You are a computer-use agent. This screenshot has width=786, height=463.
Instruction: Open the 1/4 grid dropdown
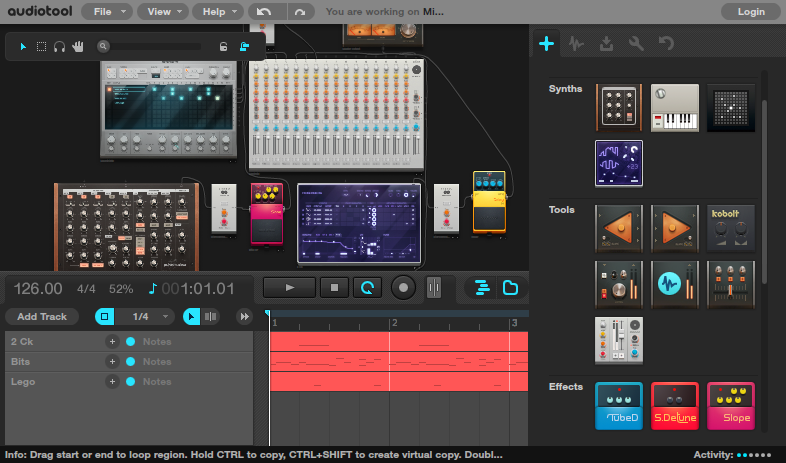[x=145, y=317]
